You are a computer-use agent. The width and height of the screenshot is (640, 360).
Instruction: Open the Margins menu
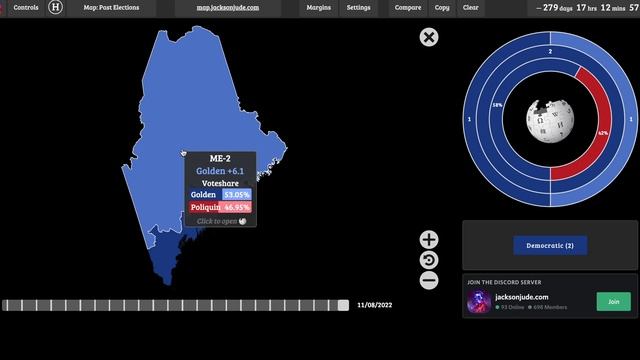(x=318, y=8)
